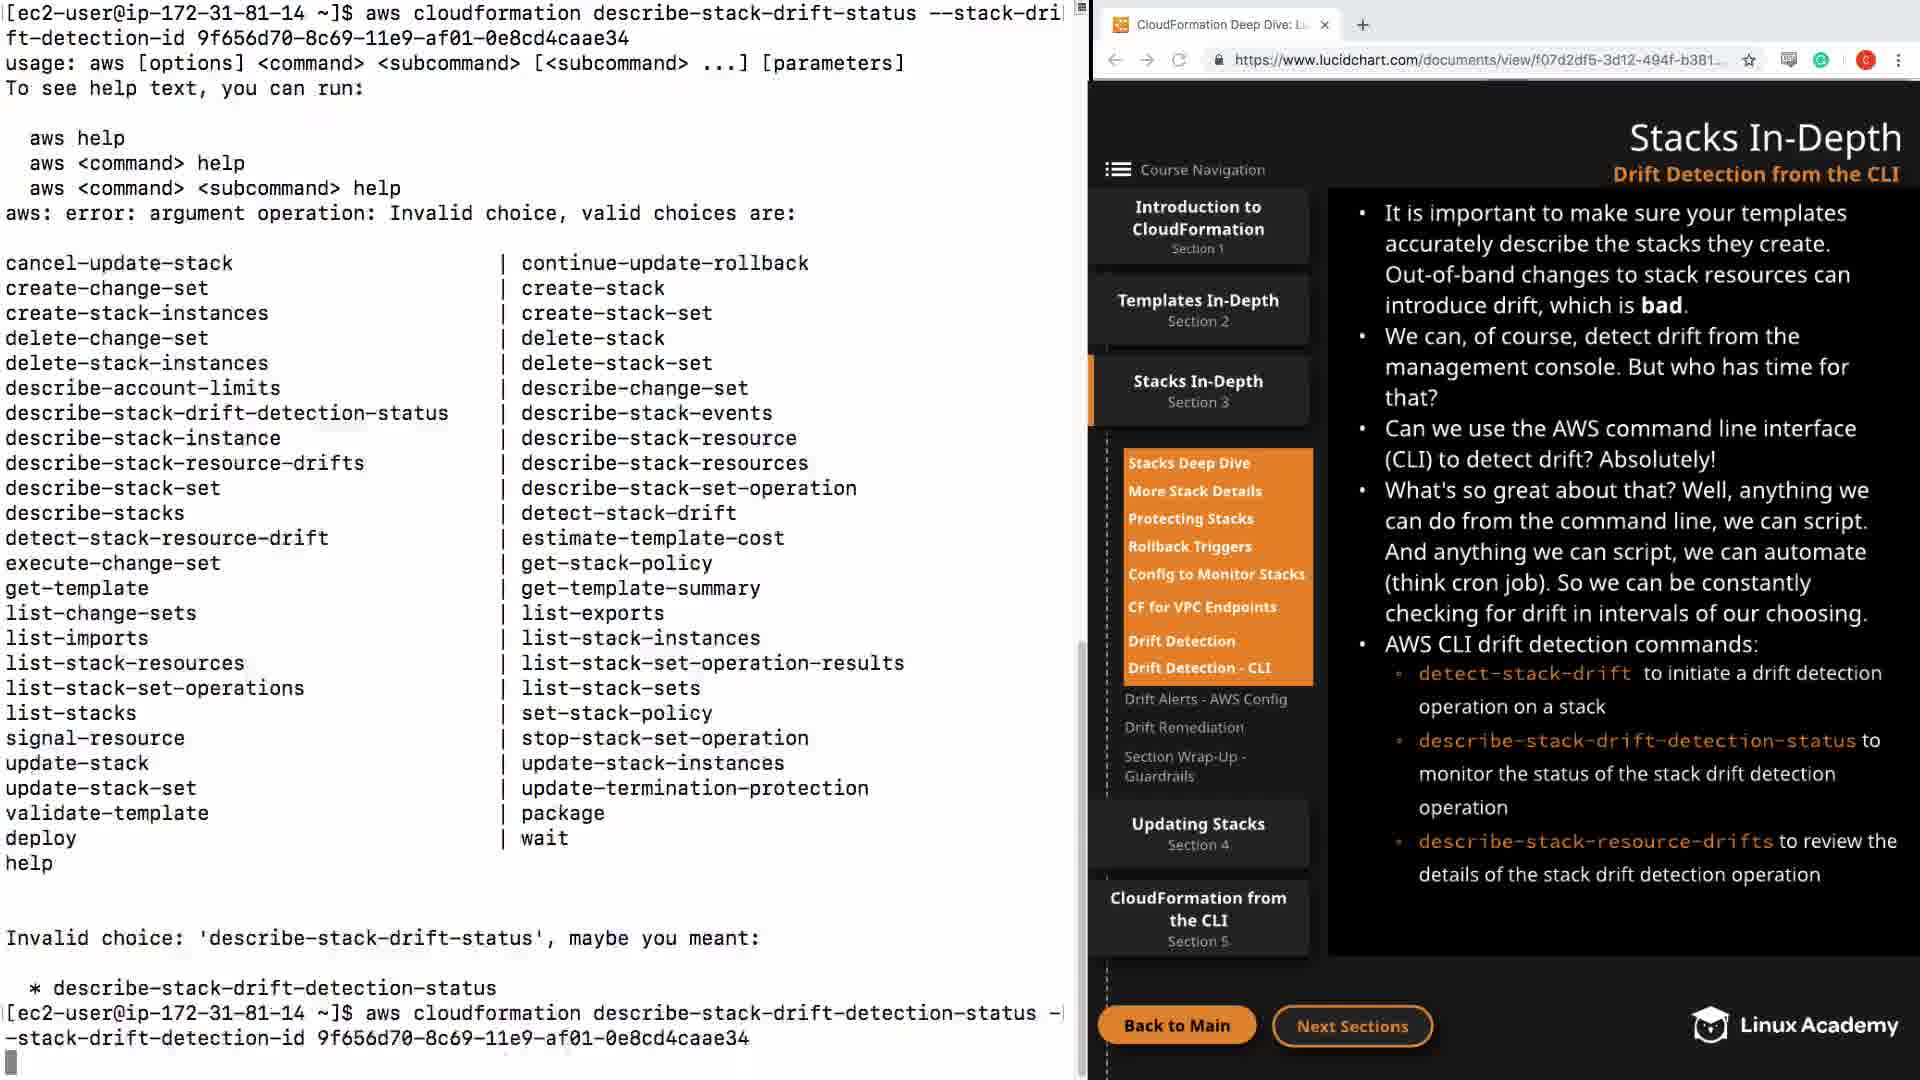Screen dimensions: 1920x1080
Task: Click the site lock security icon
Action: coord(1218,60)
